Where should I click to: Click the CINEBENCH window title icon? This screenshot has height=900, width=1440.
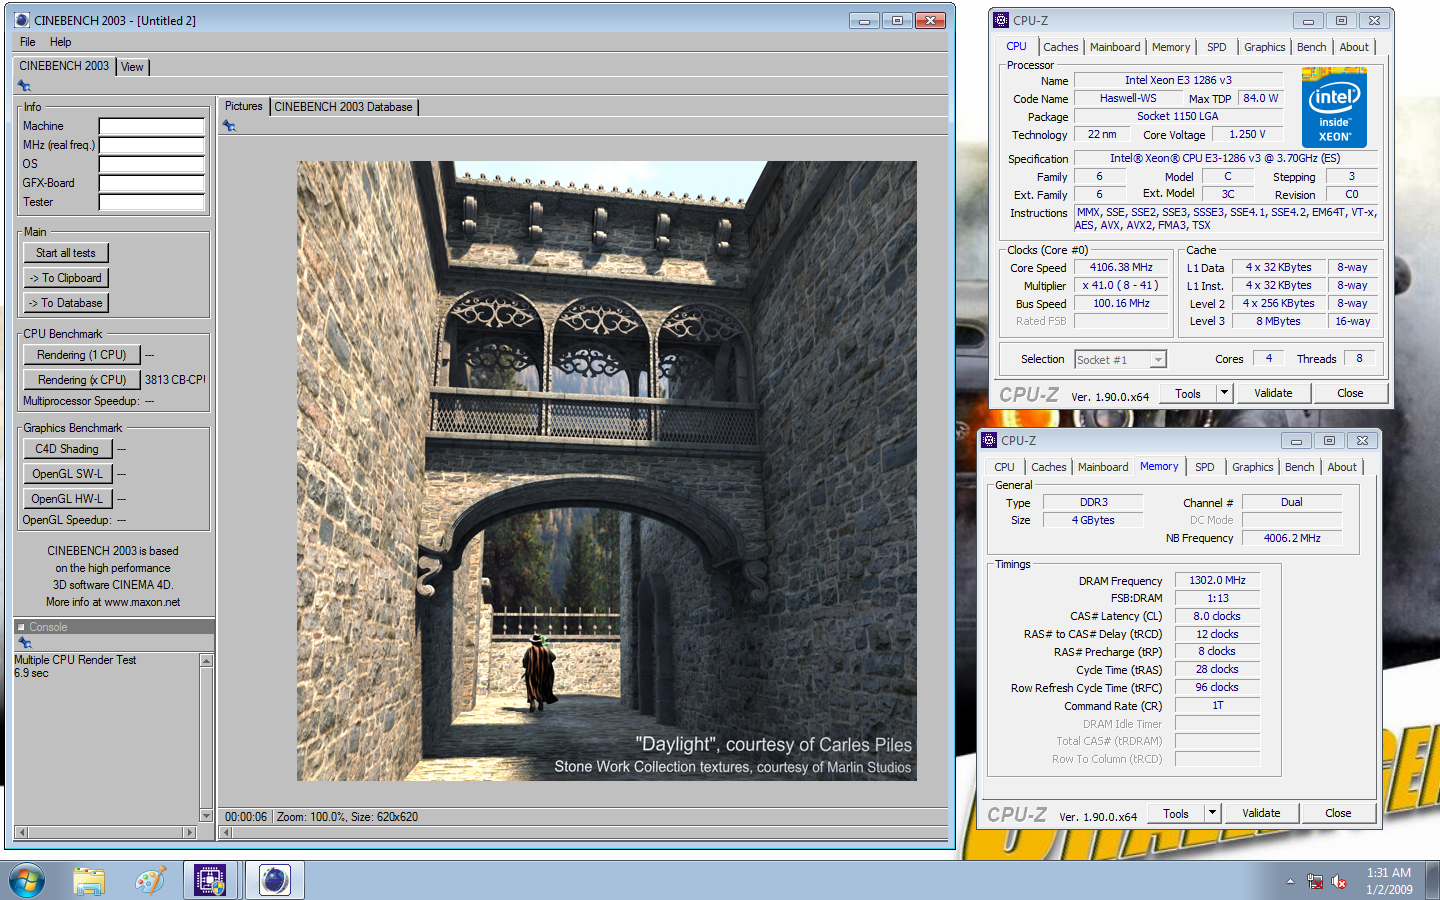[x=22, y=20]
